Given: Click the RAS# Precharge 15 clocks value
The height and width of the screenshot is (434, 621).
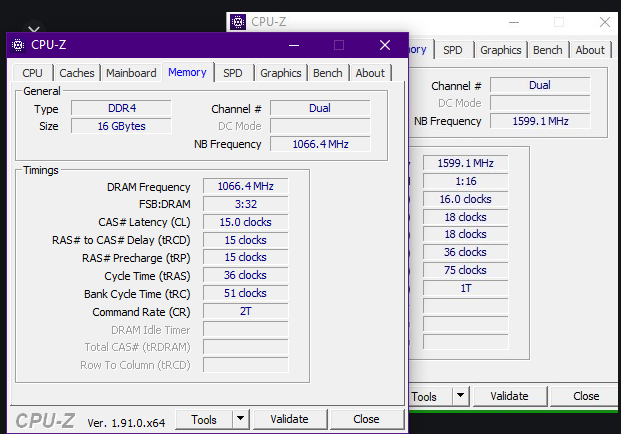Looking at the screenshot, I should (x=246, y=257).
